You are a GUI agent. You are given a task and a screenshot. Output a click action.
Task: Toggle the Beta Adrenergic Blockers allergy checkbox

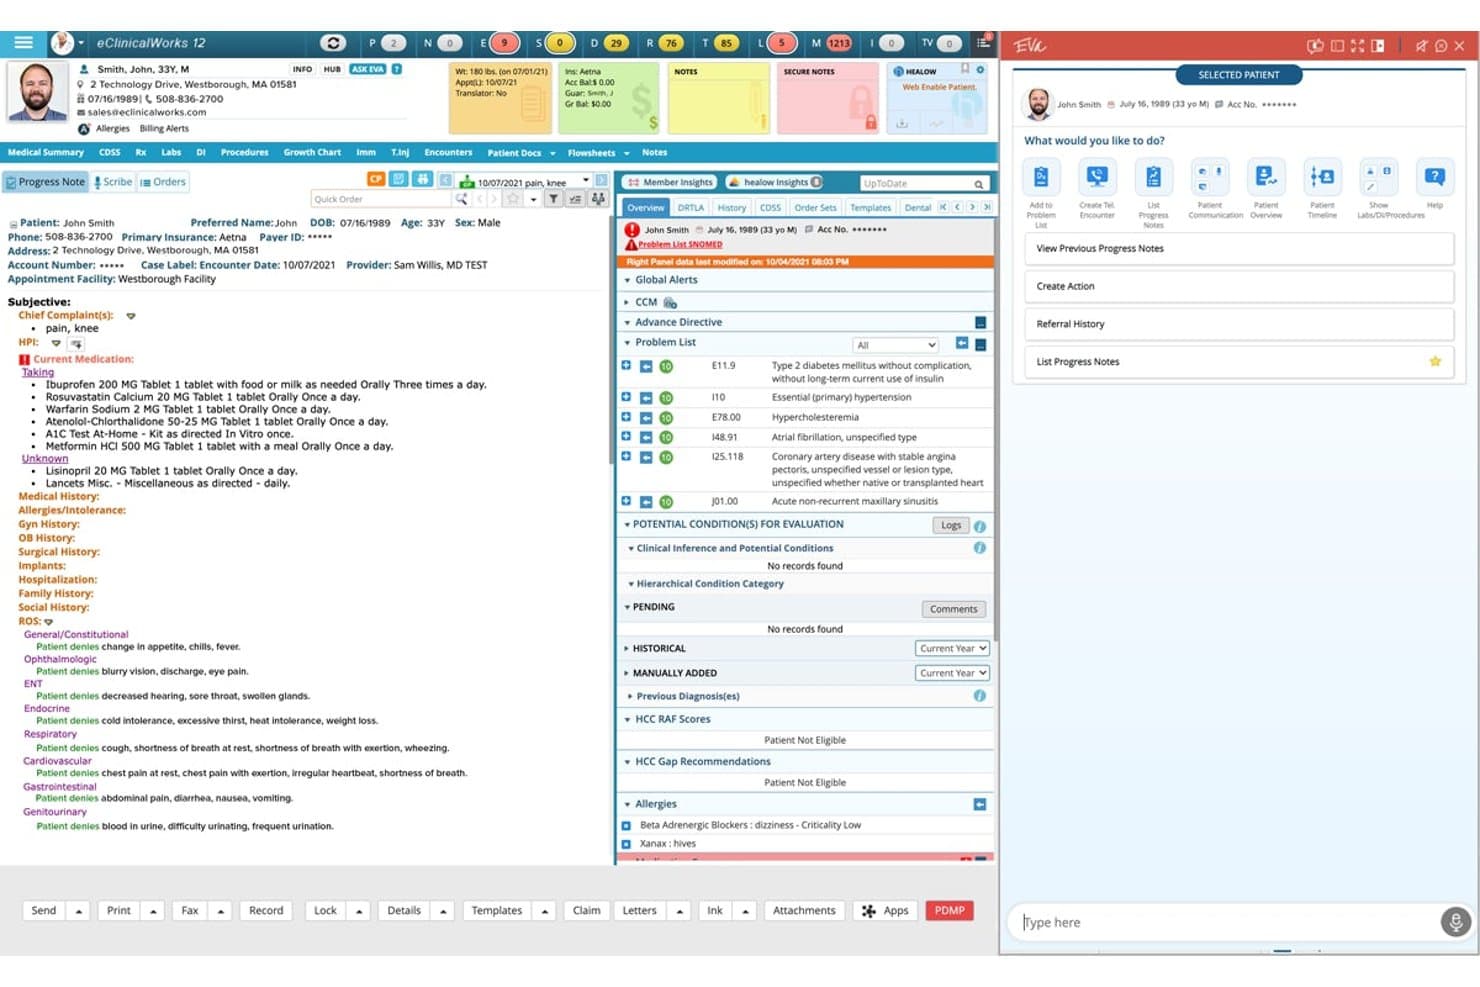tap(626, 826)
